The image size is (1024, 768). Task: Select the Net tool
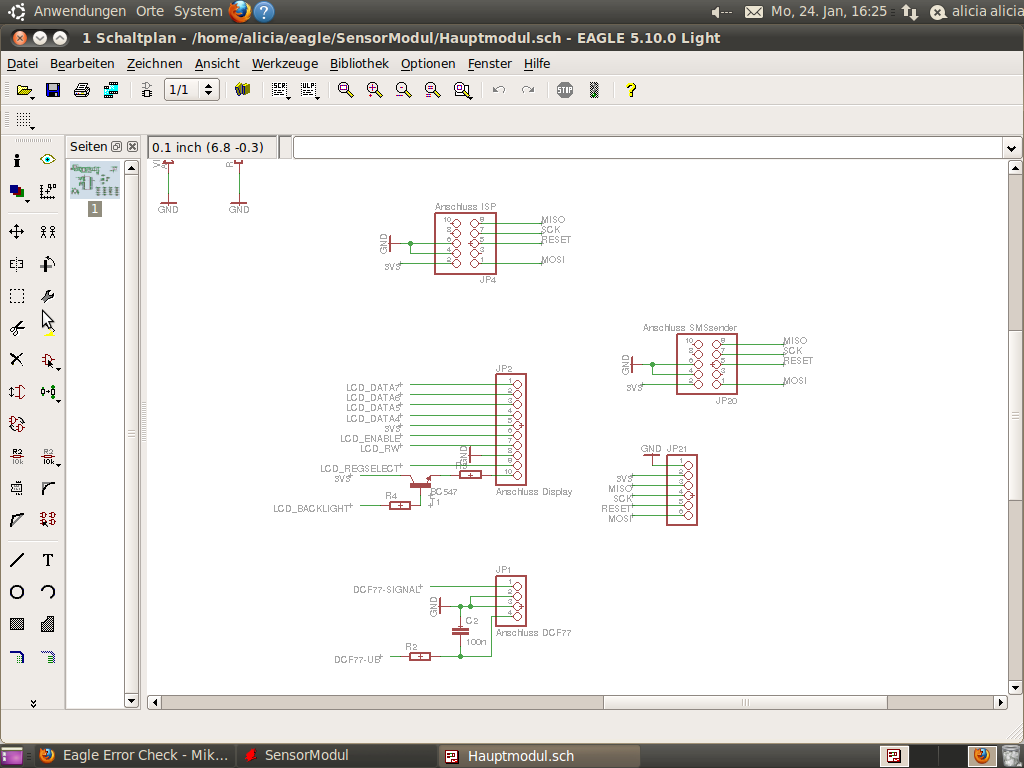coord(48,657)
